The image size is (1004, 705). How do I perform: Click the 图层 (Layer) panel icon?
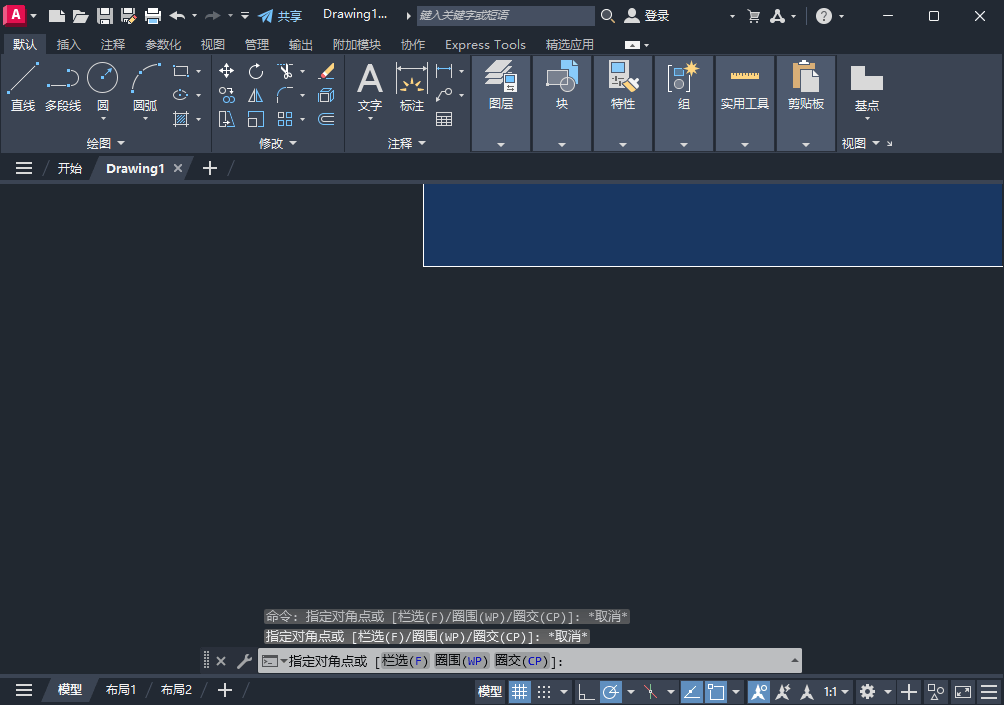[500, 82]
